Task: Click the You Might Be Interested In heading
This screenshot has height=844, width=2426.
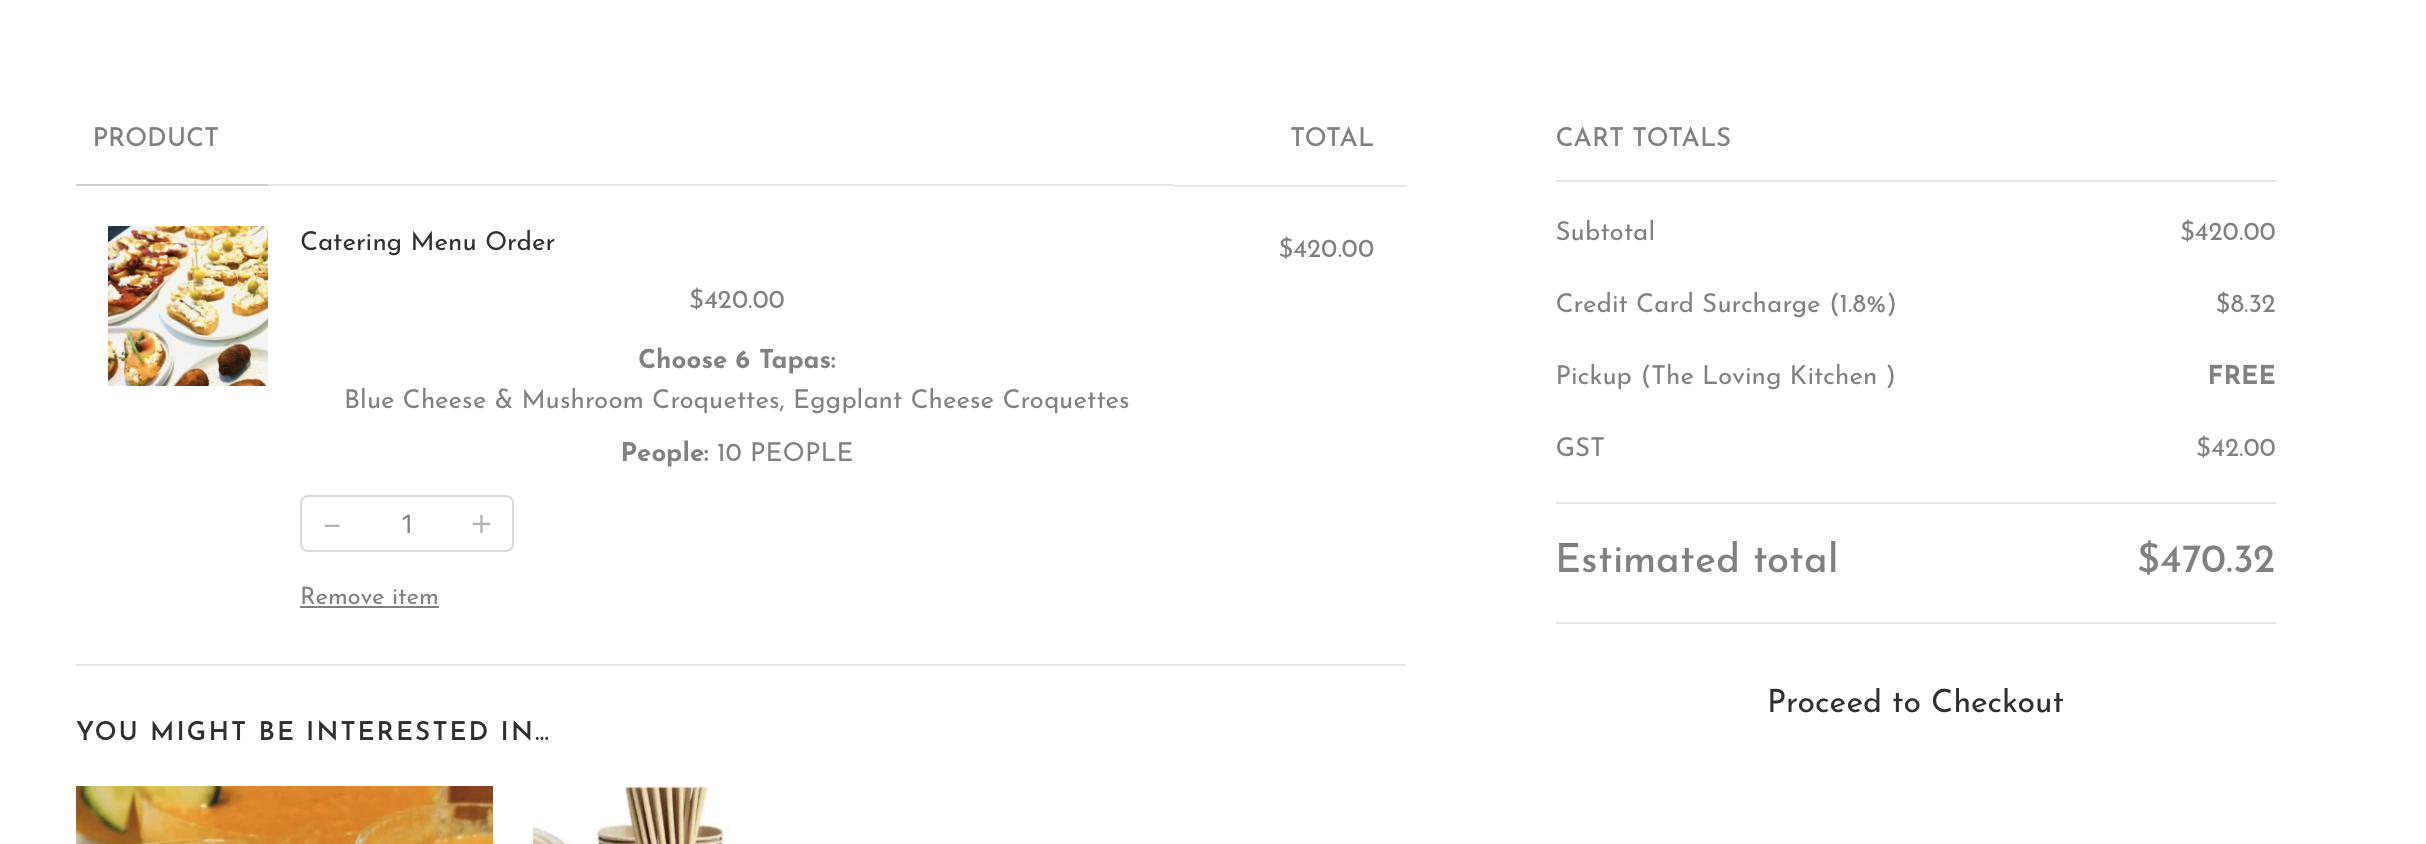Action: pos(313,732)
